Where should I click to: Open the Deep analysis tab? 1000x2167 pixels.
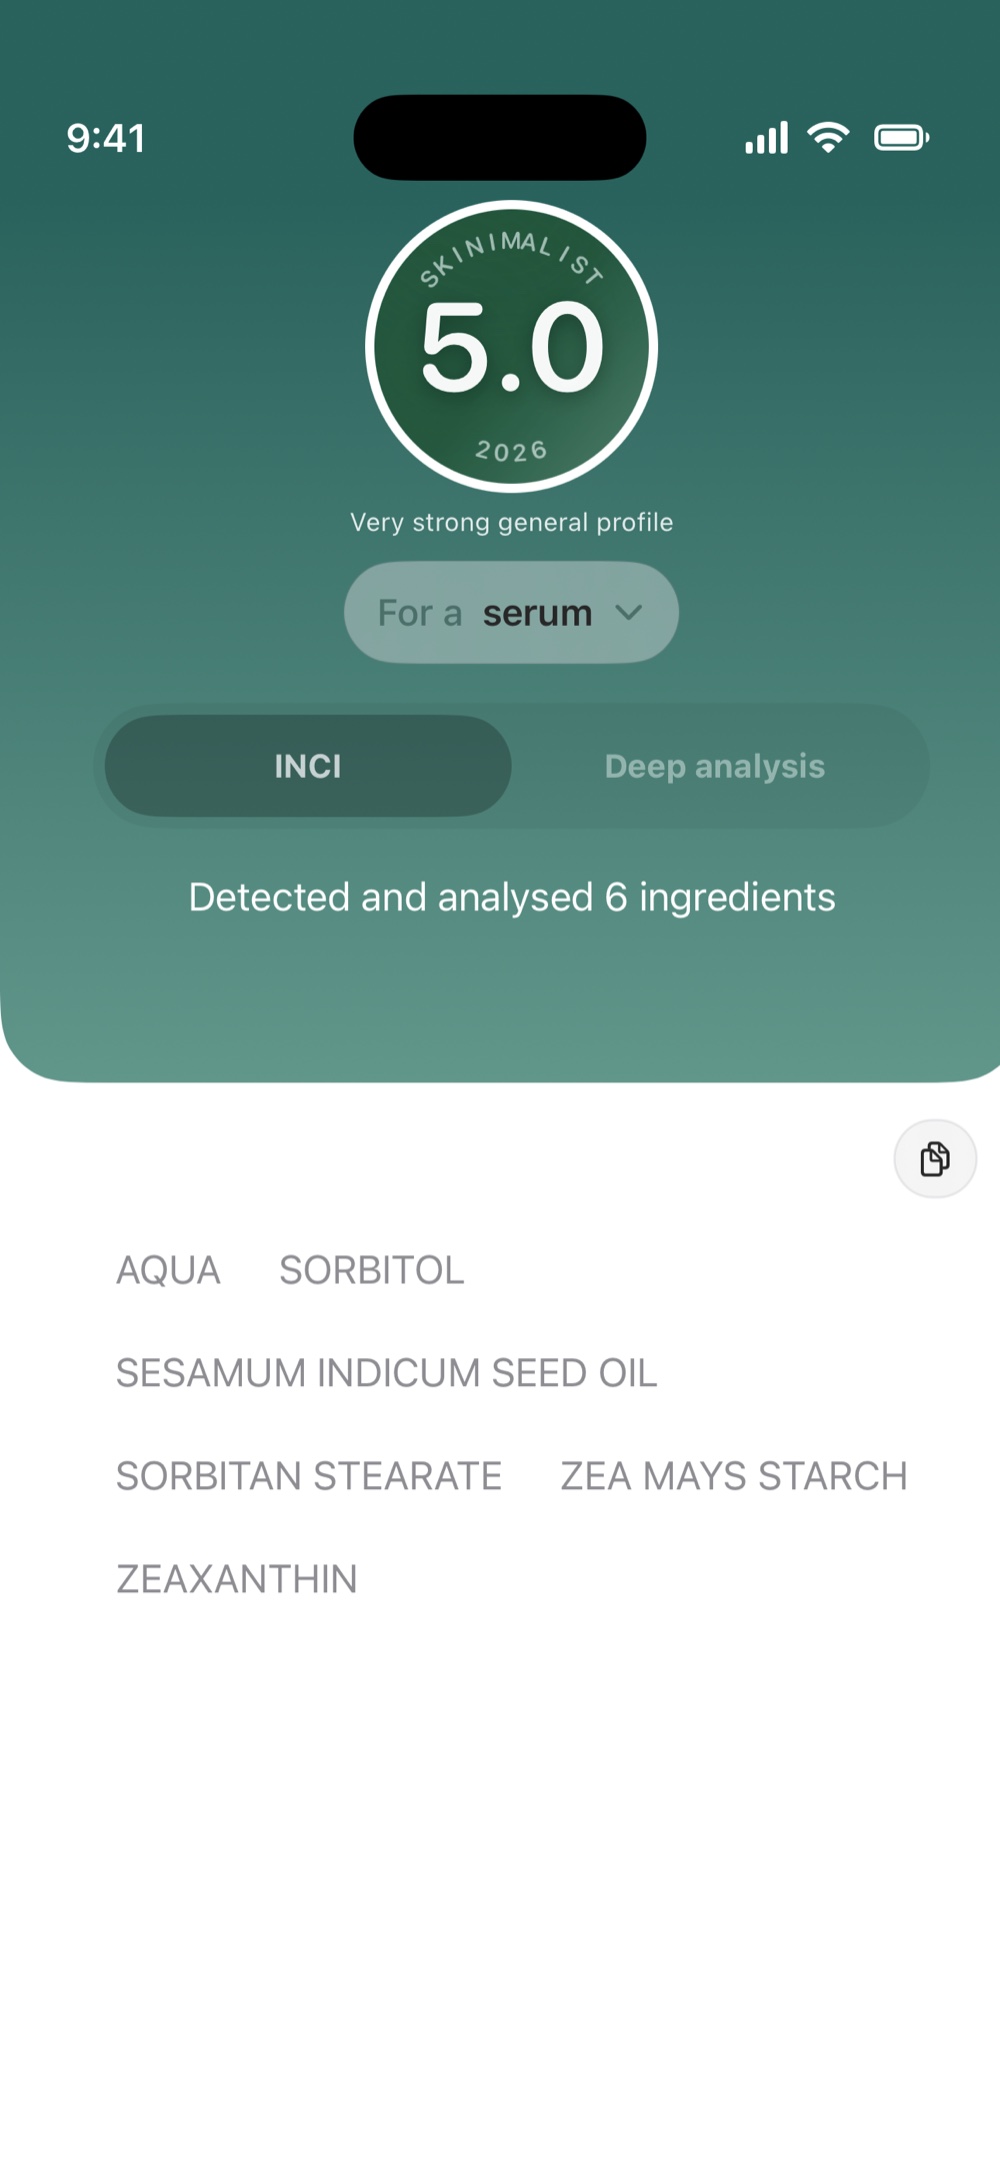[715, 766]
